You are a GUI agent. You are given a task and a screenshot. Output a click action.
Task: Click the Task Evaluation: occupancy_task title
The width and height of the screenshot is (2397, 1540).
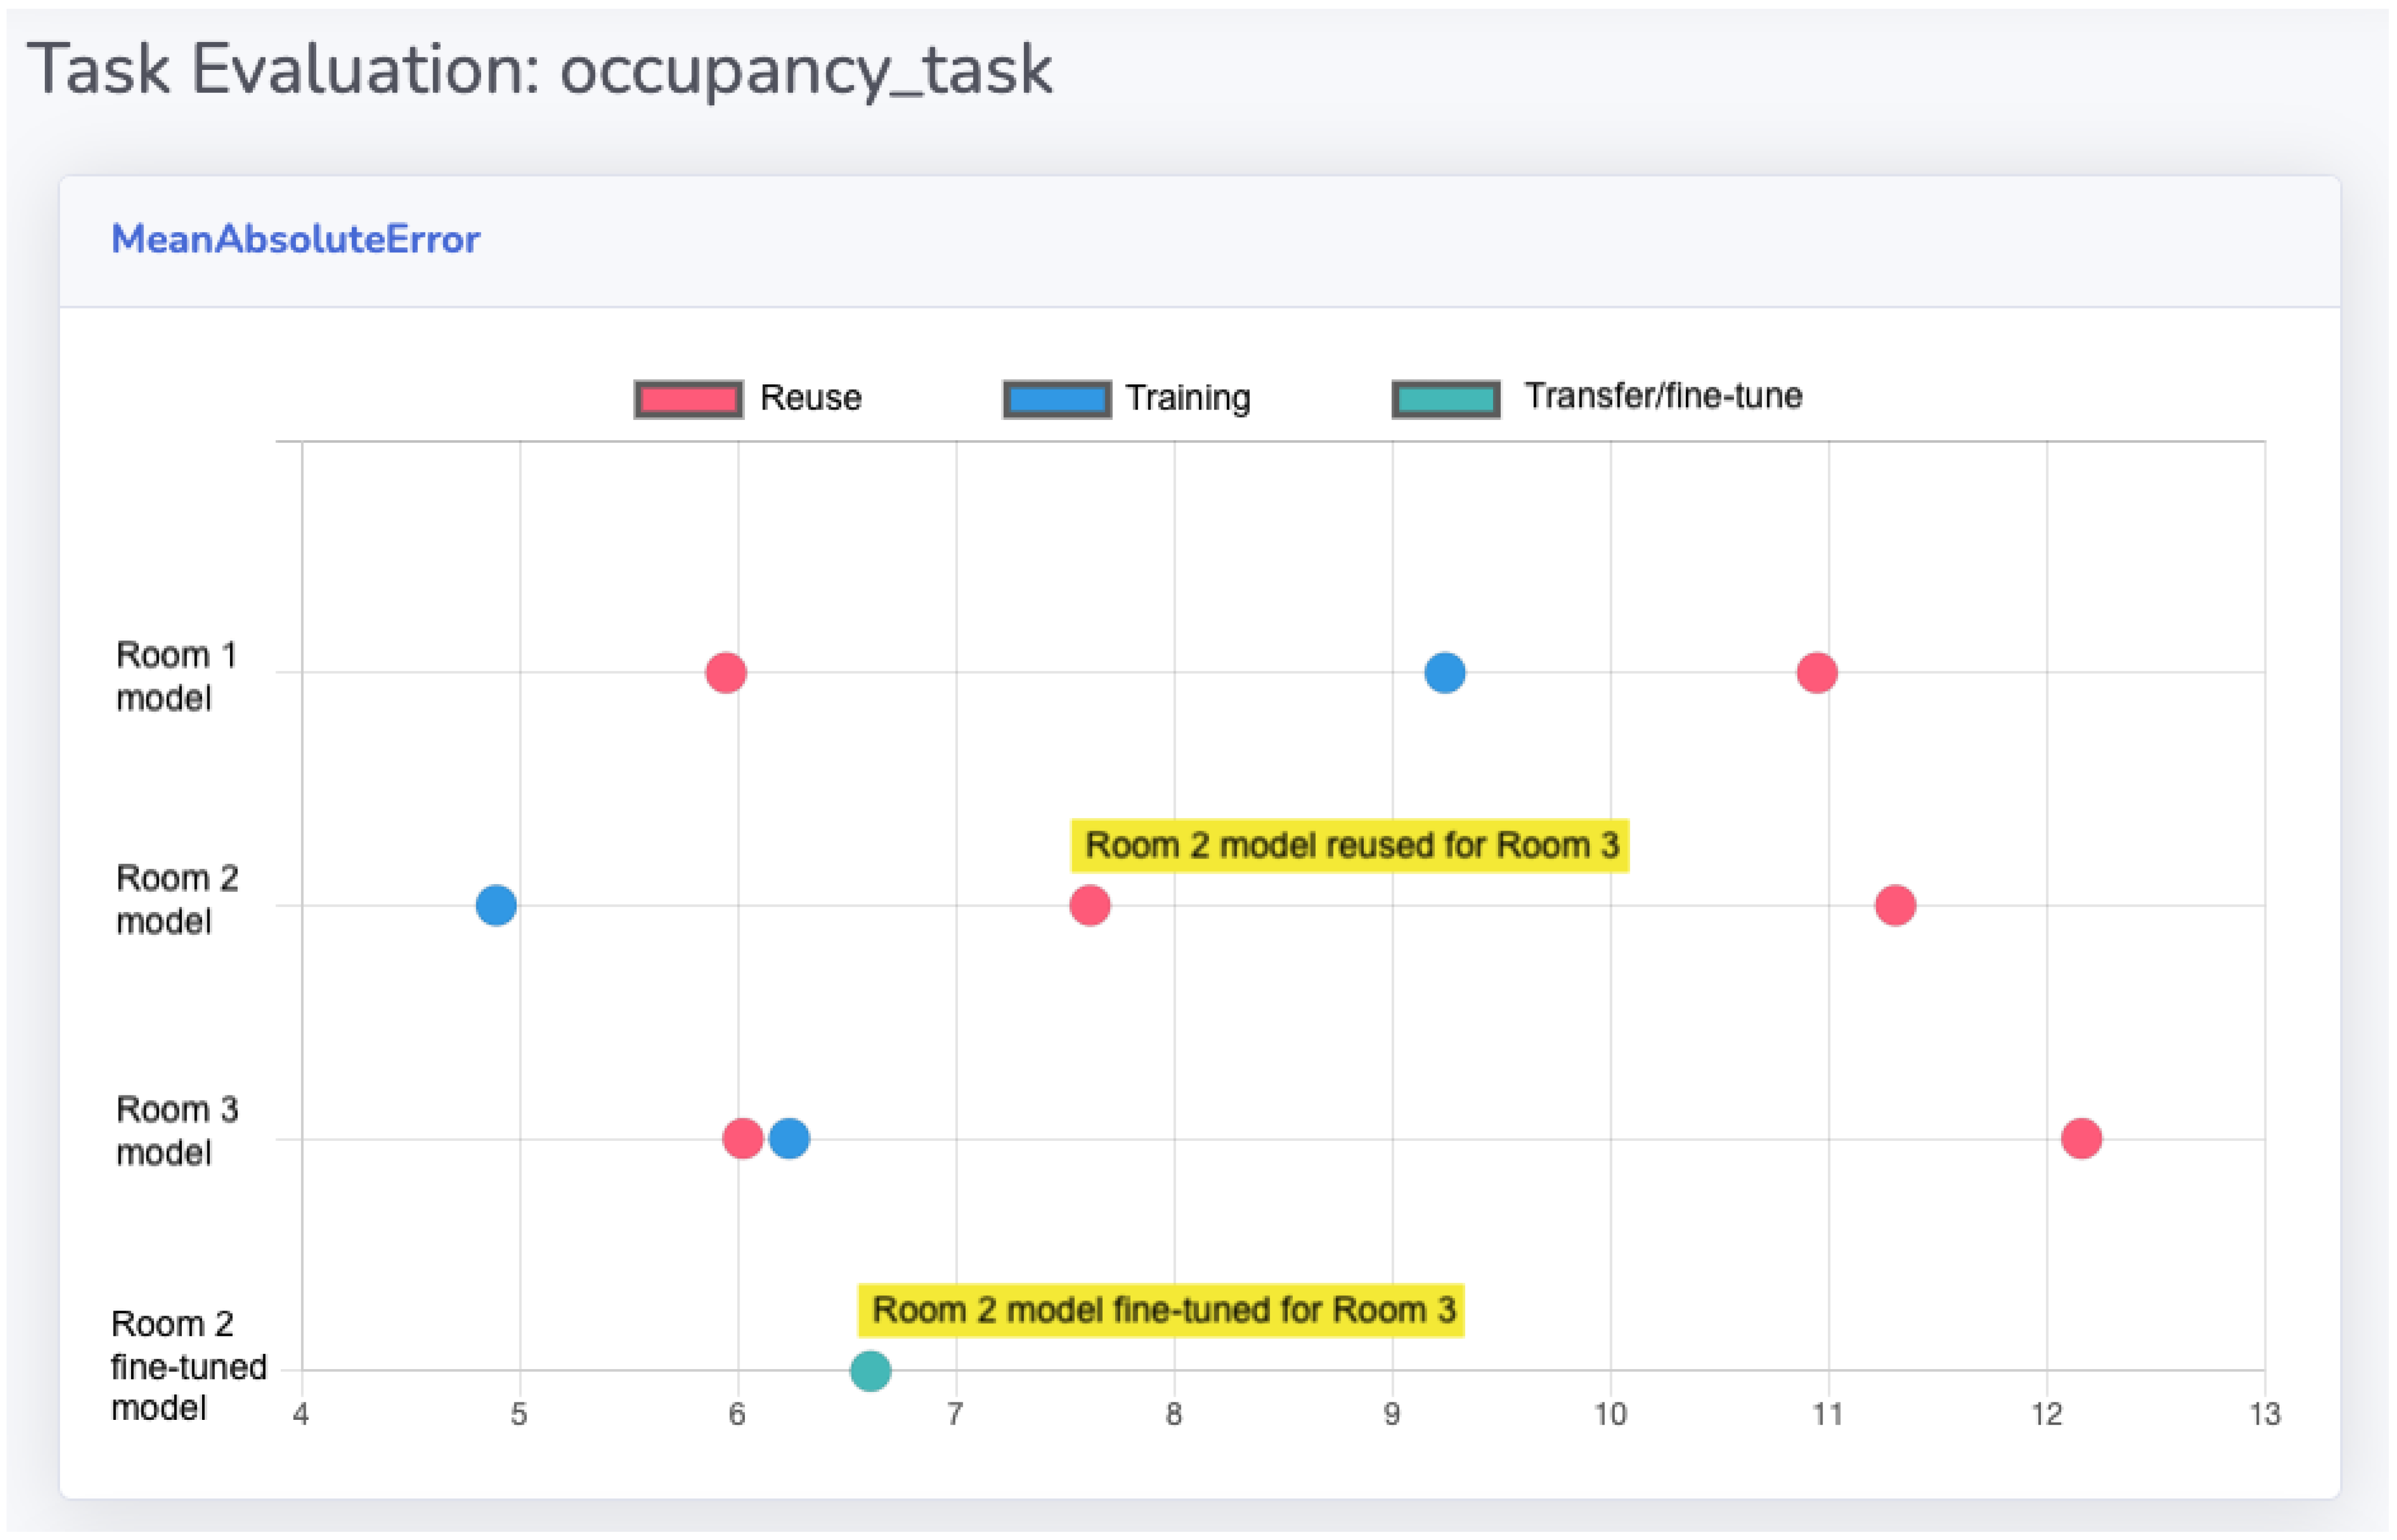539,70
